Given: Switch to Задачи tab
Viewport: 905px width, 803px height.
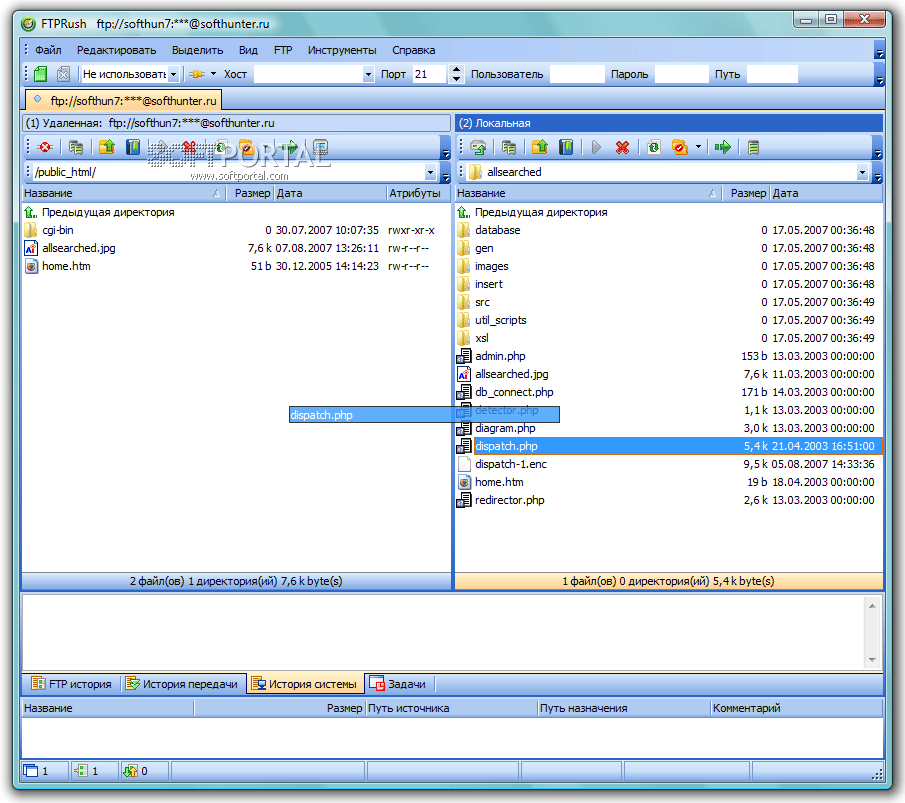Looking at the screenshot, I should coord(398,684).
